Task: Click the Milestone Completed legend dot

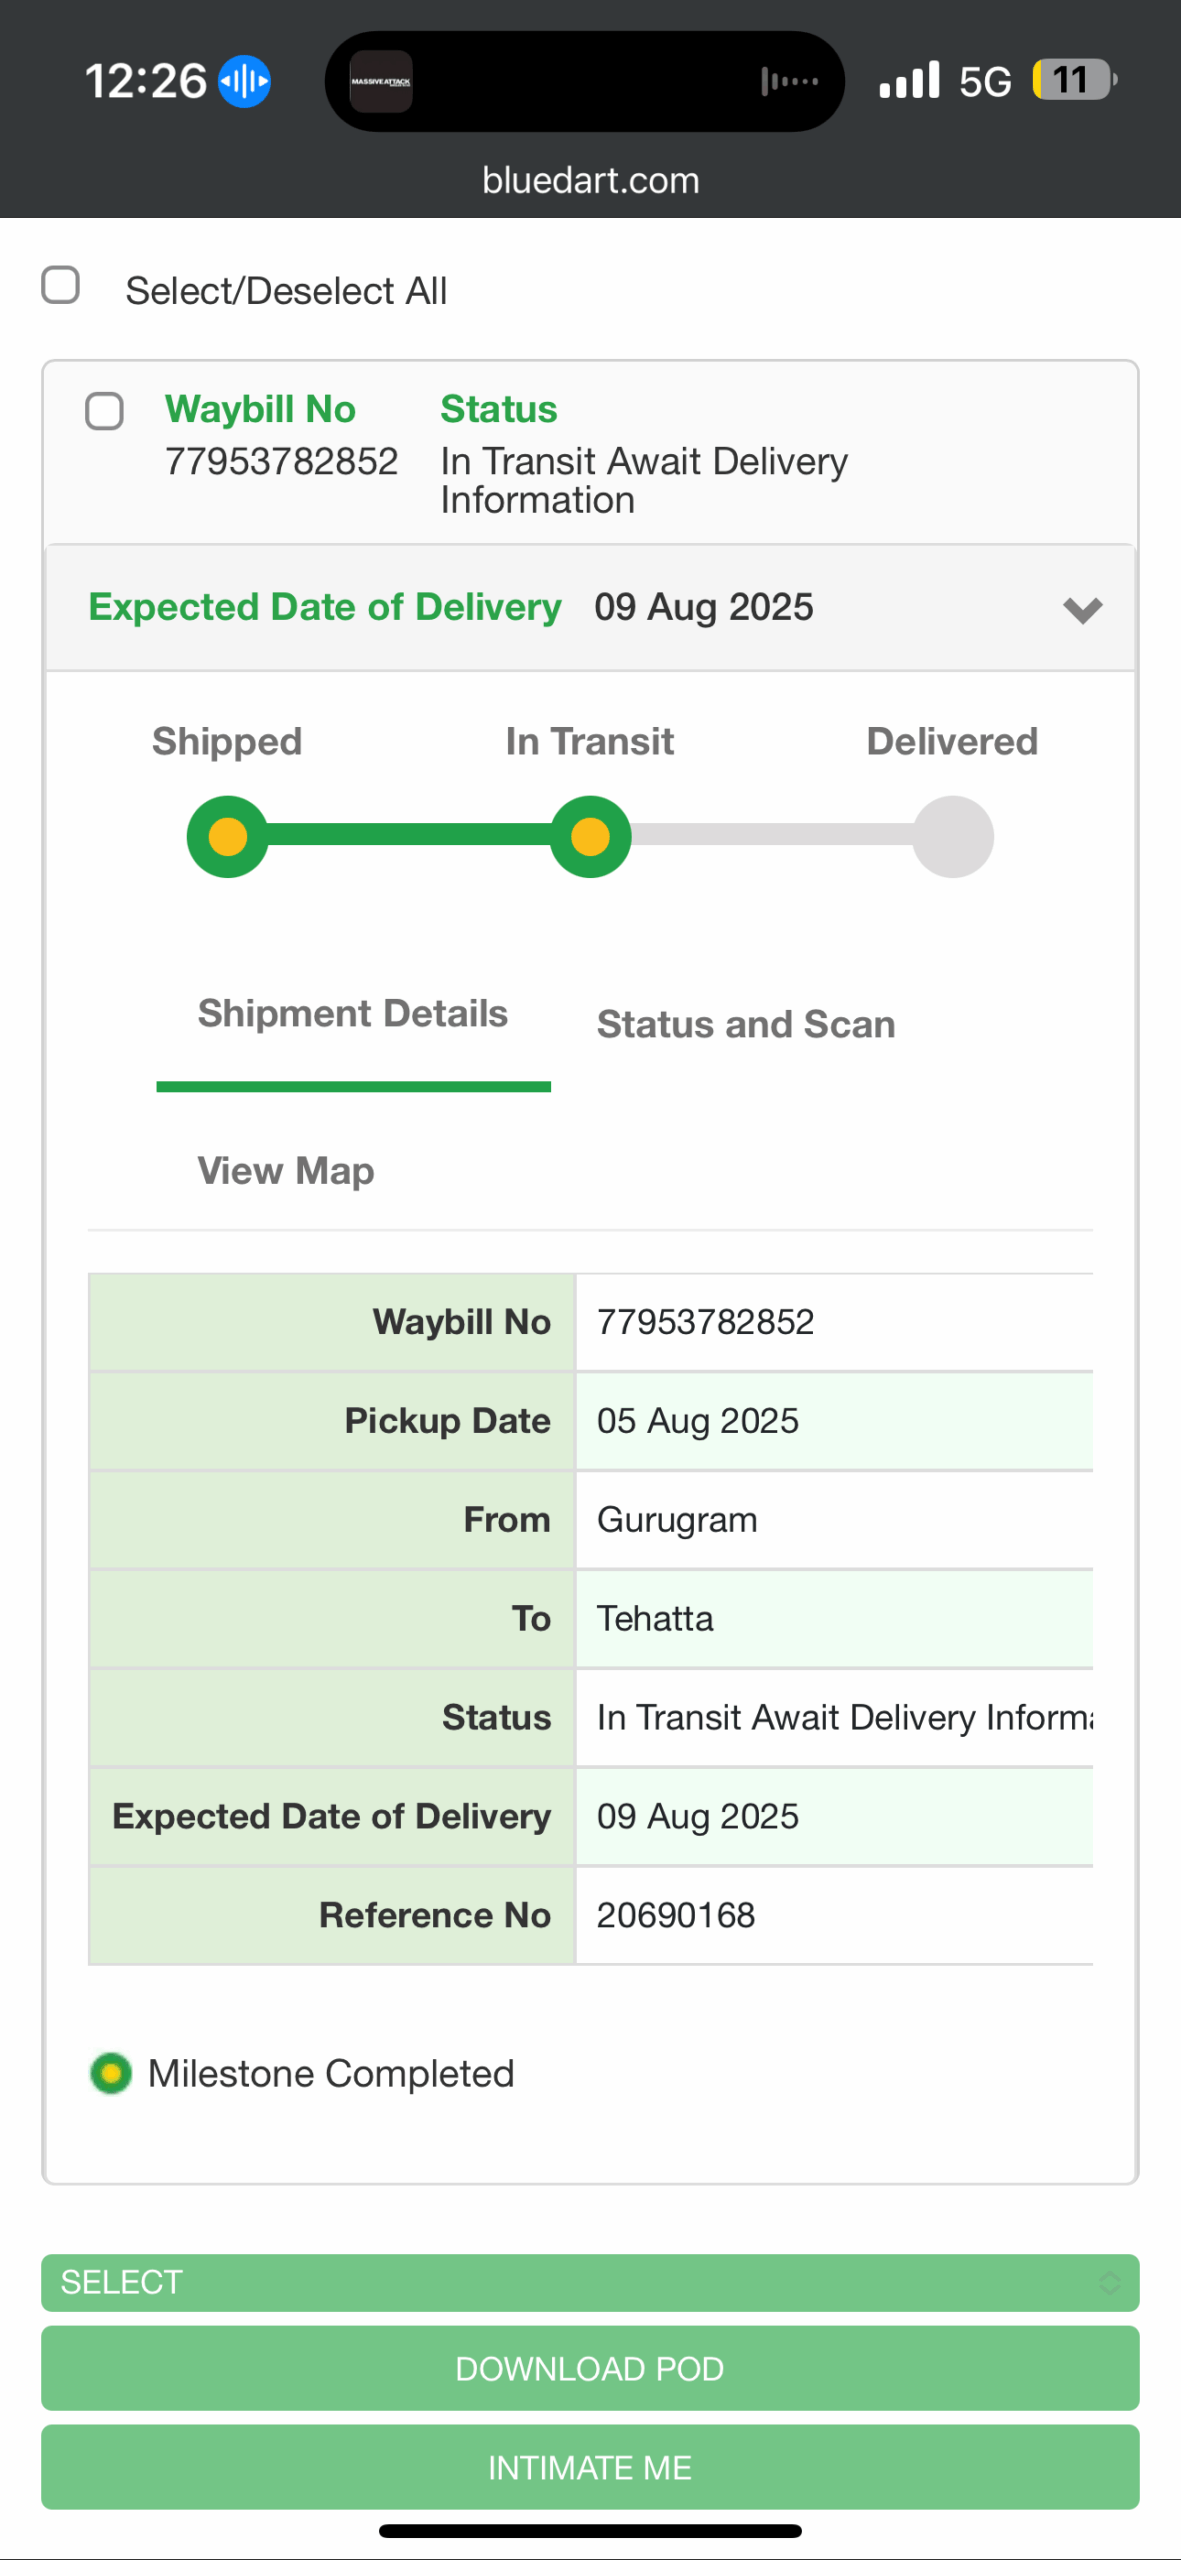Action: click(x=111, y=2073)
